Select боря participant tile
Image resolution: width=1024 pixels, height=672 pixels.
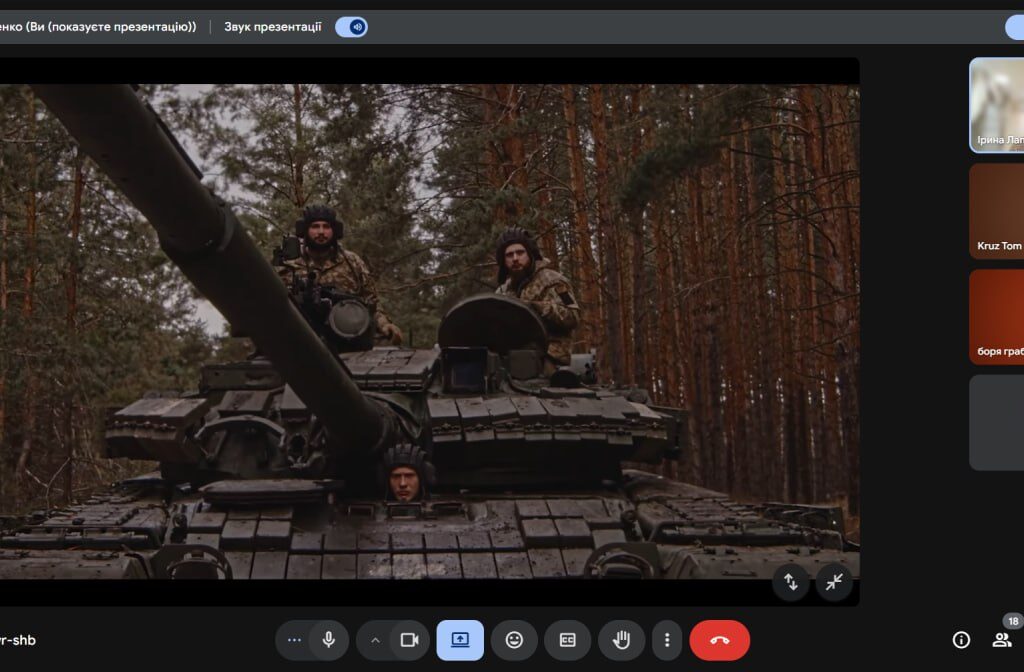pyautogui.click(x=996, y=317)
